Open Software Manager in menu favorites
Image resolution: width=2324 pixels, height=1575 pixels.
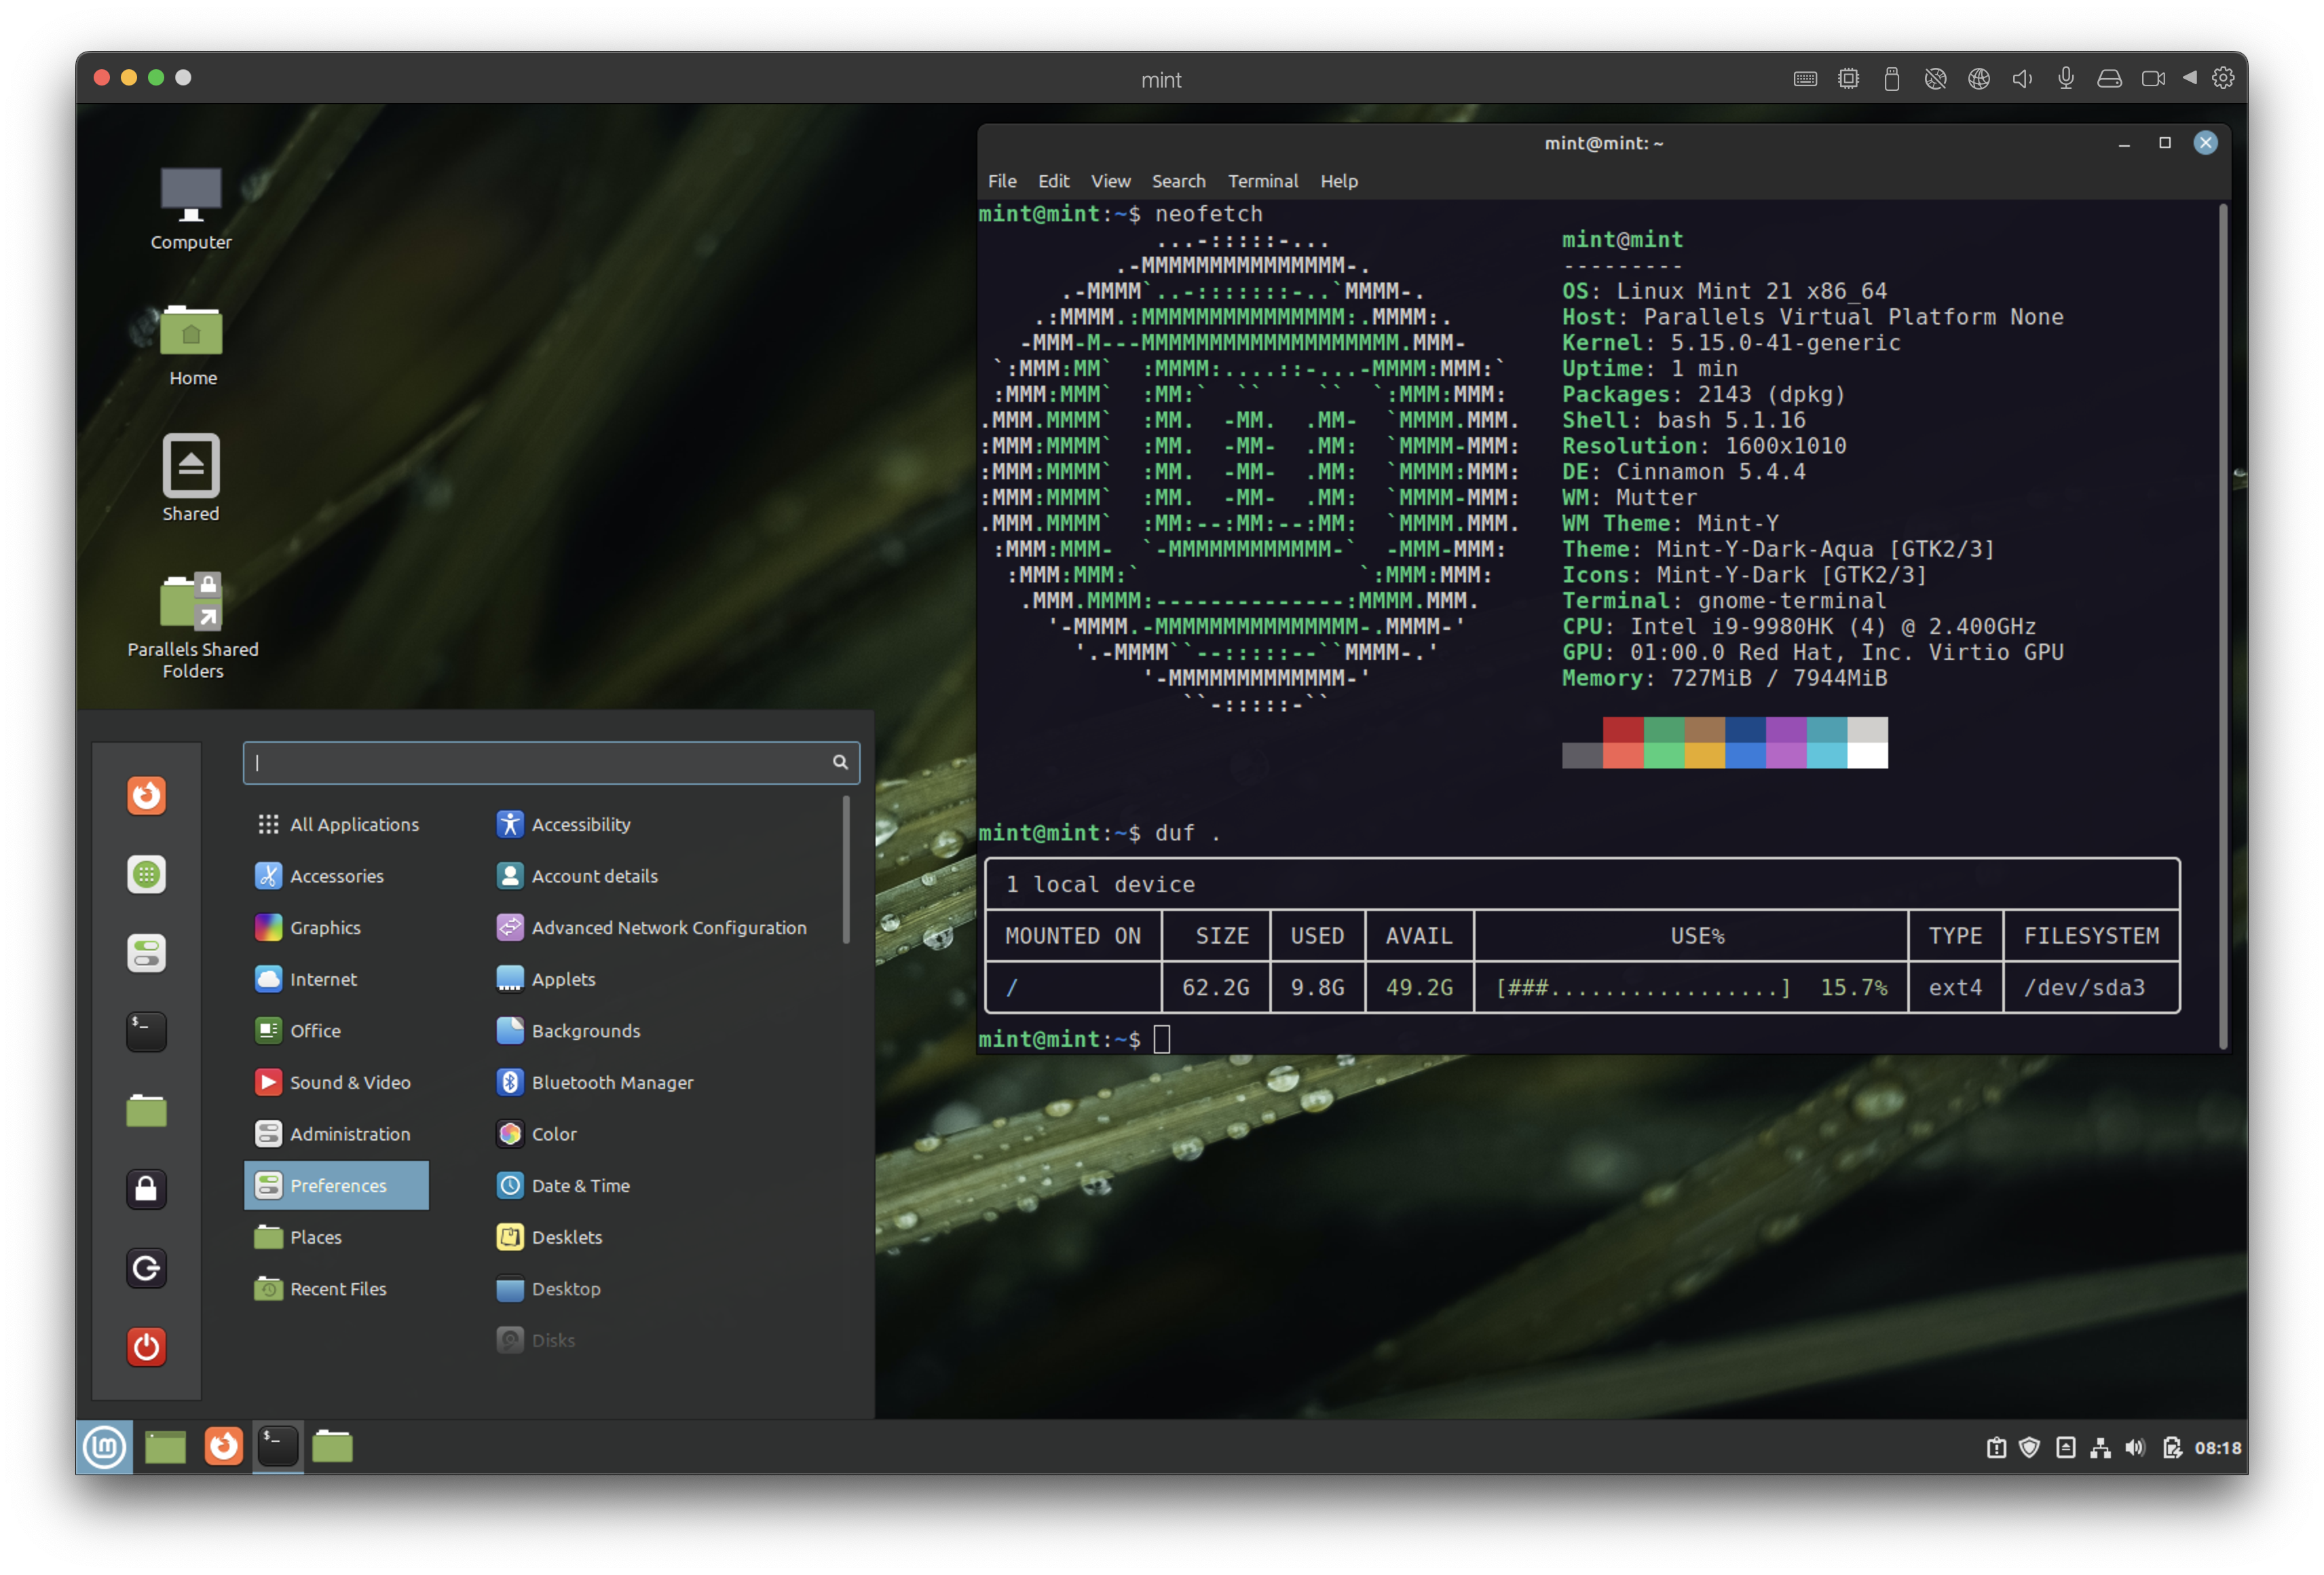[x=146, y=875]
